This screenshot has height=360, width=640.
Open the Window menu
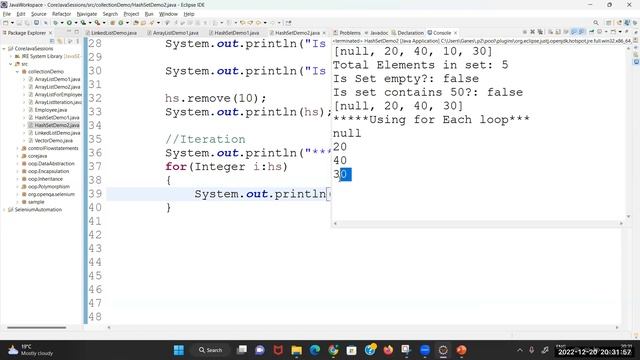[x=168, y=14]
